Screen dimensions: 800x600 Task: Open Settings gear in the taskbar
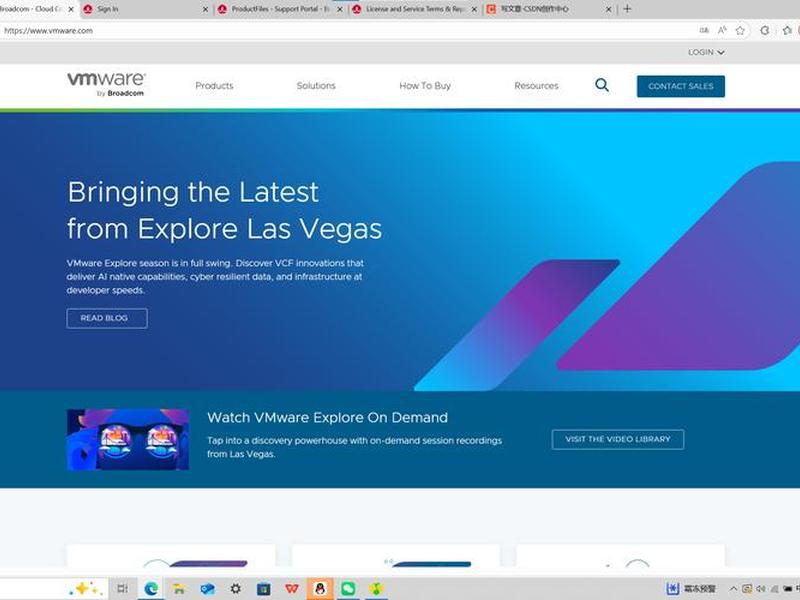(235, 589)
